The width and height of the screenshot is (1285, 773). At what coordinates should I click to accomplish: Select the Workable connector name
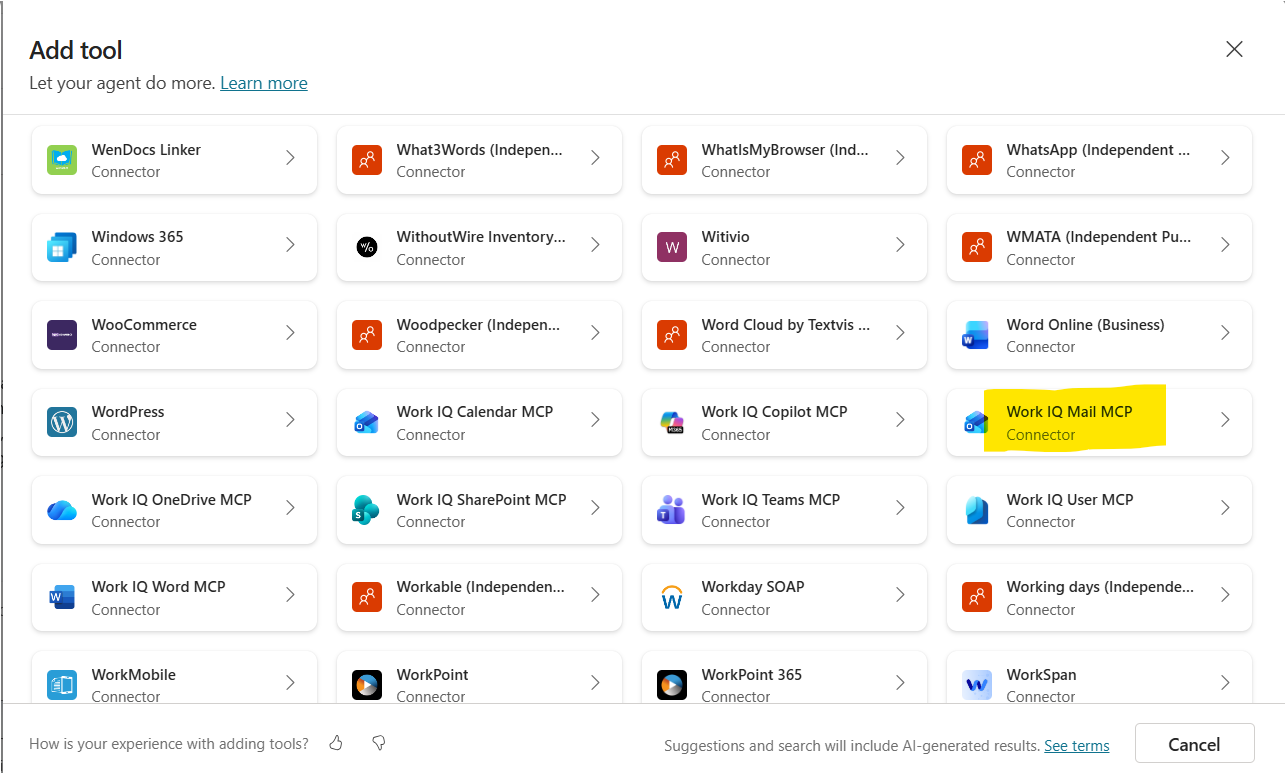(x=480, y=587)
